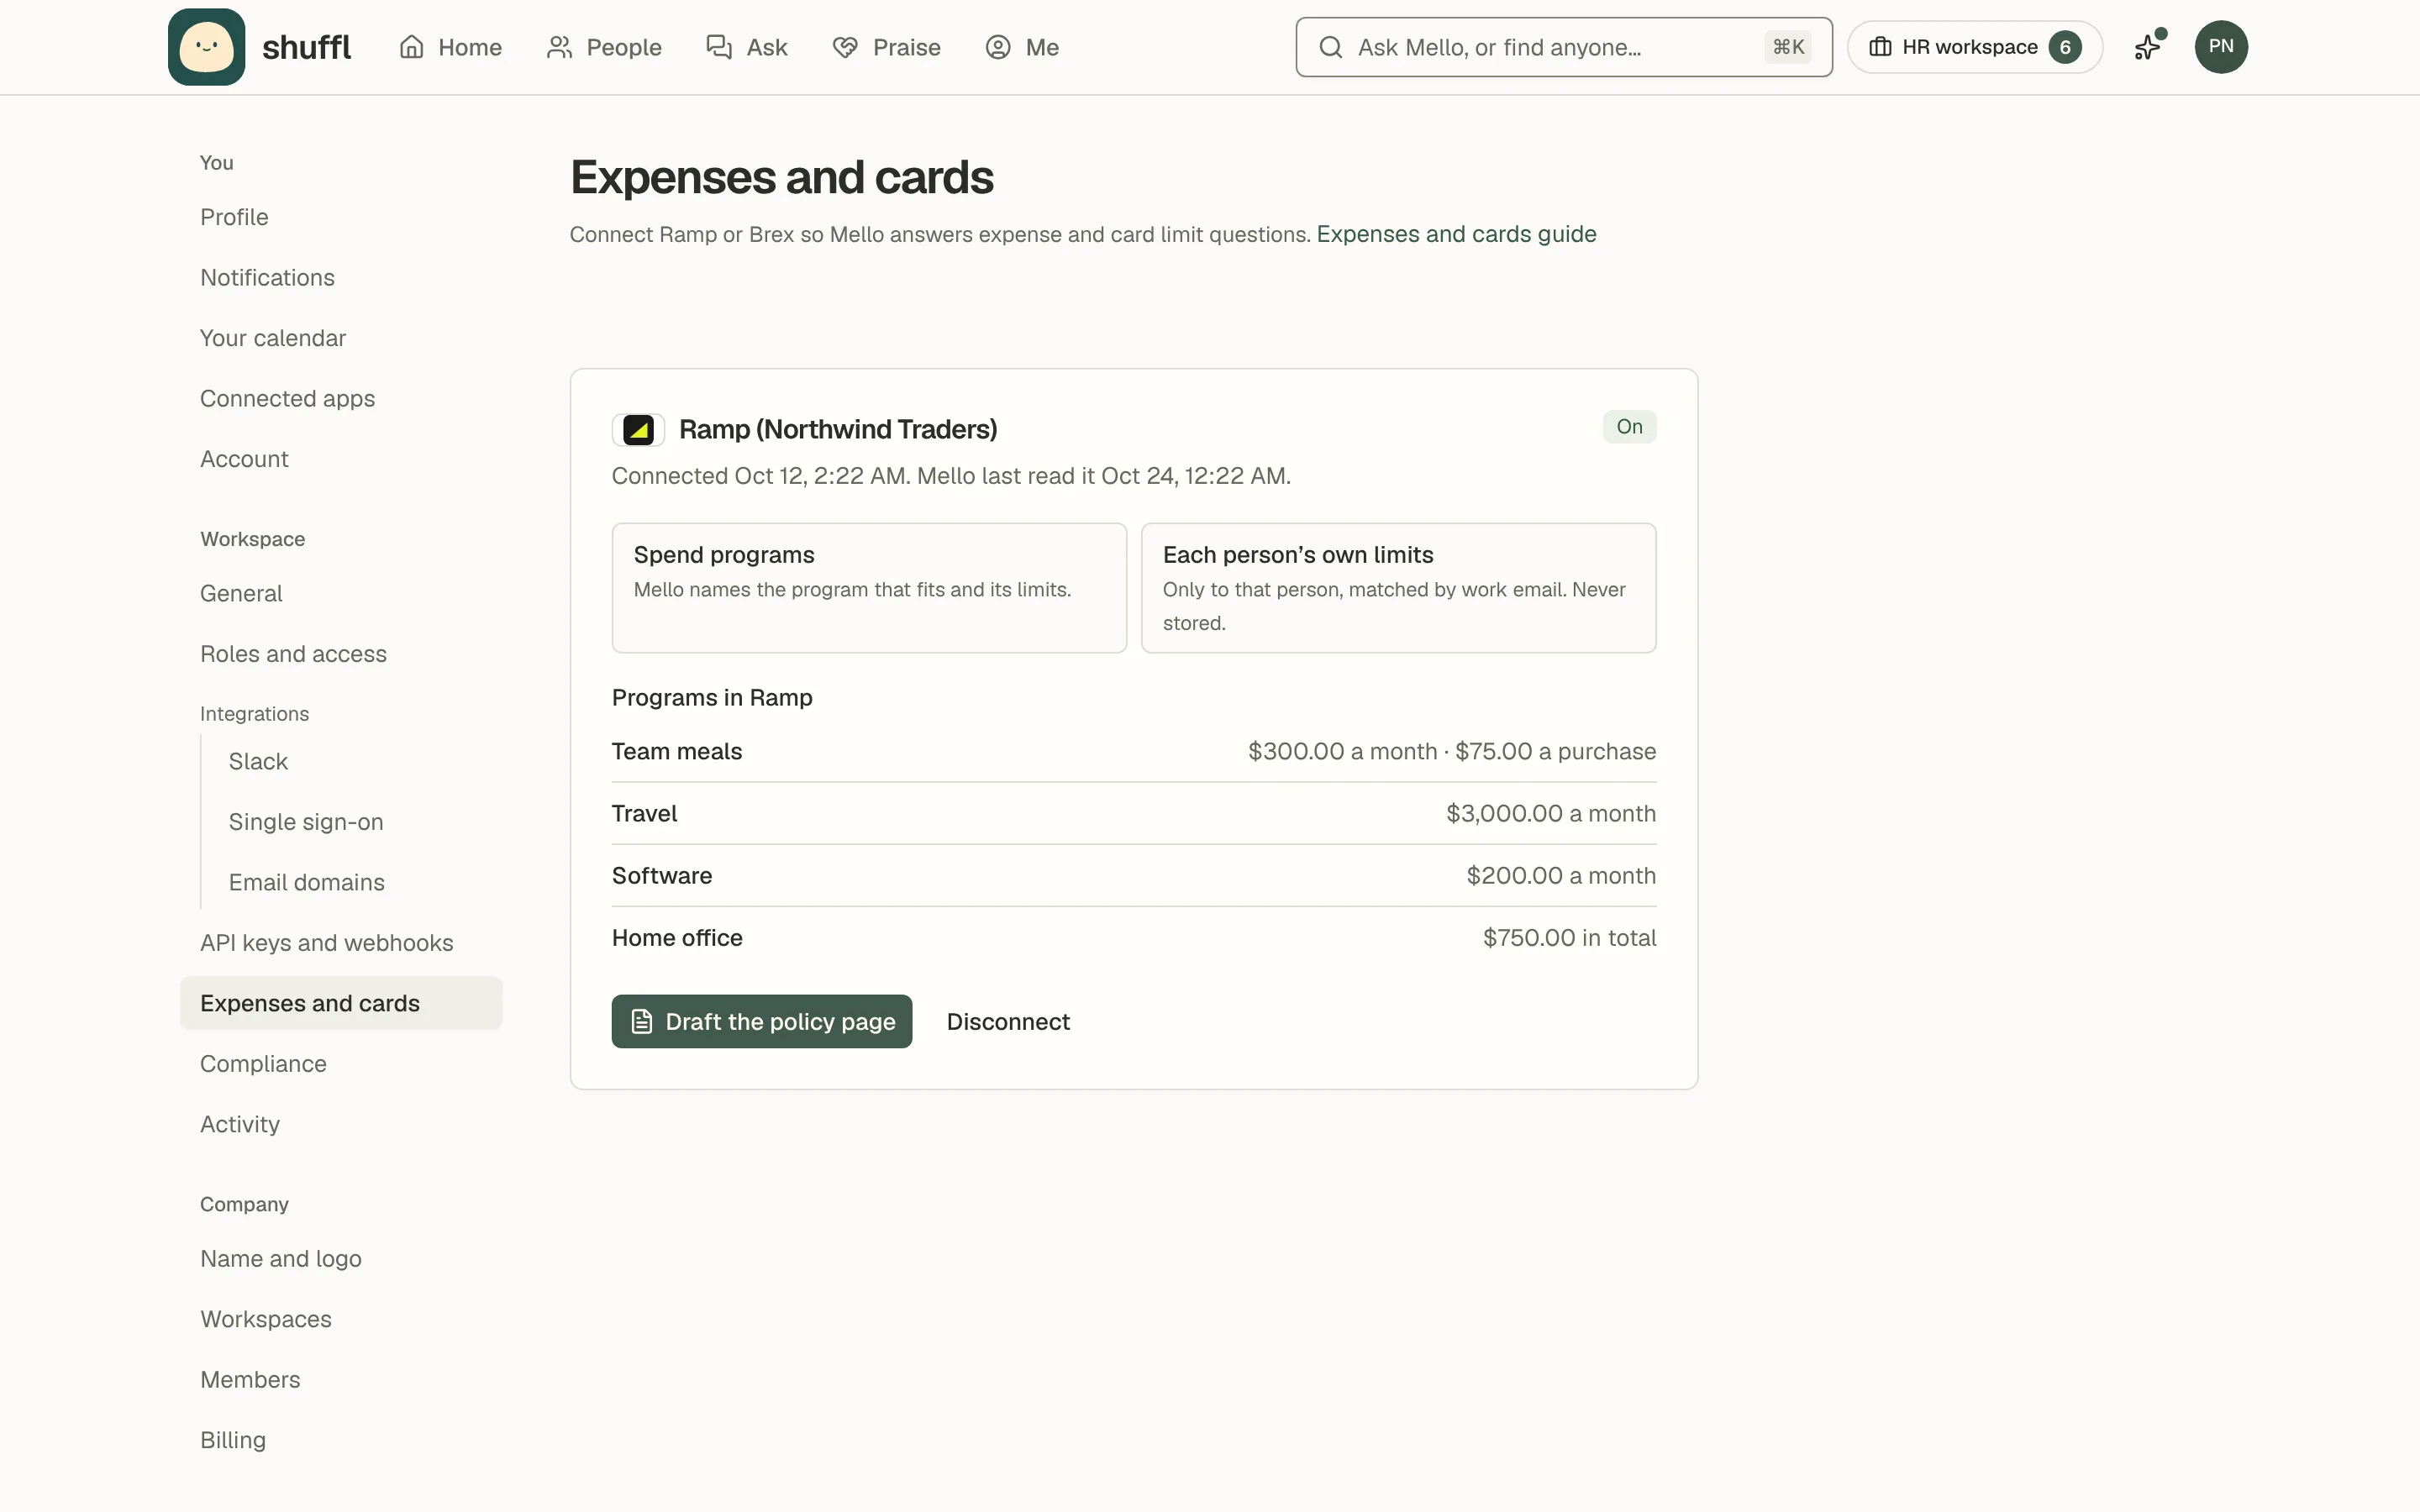Viewport: 2420px width, 1512px height.
Task: Click the Team meals program row
Action: coord(1133,752)
